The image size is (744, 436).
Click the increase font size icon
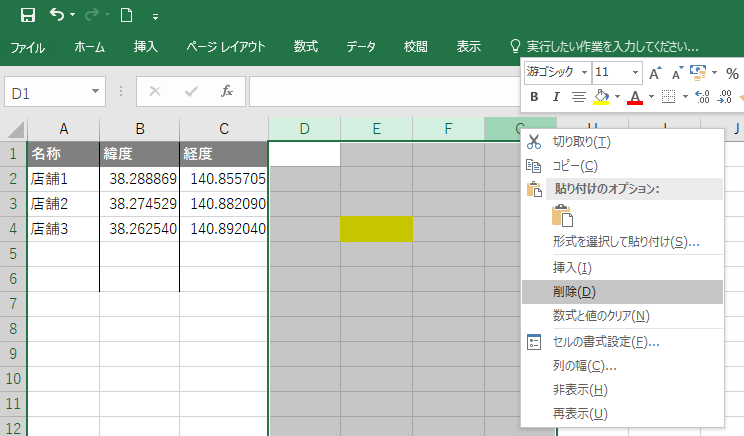point(655,73)
